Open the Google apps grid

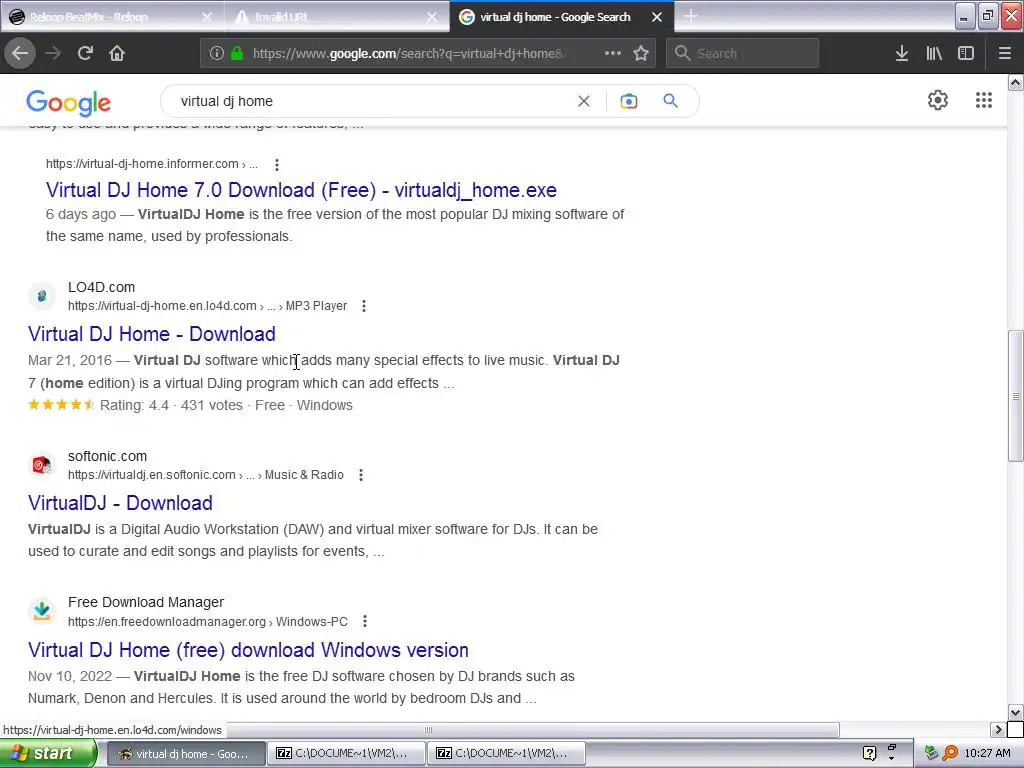984,100
